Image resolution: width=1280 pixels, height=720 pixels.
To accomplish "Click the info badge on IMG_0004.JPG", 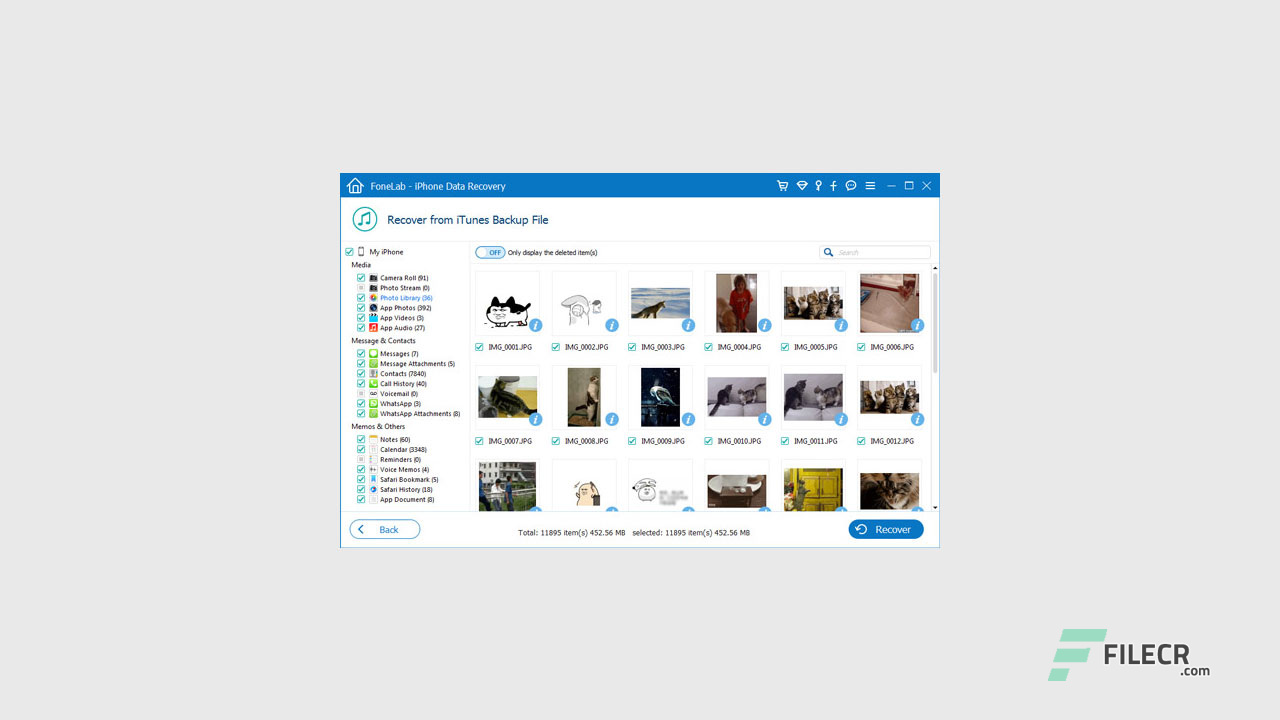I will [x=764, y=325].
